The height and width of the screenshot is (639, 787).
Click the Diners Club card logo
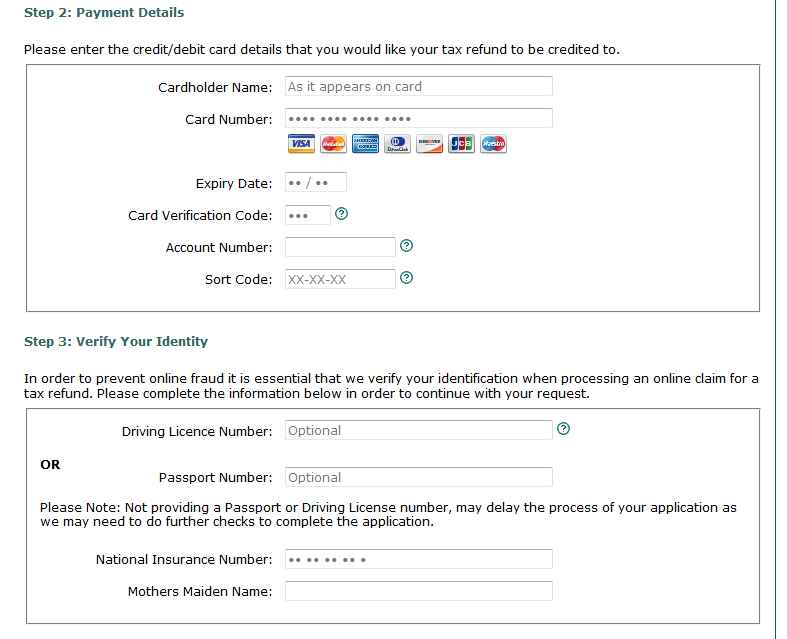(397, 144)
